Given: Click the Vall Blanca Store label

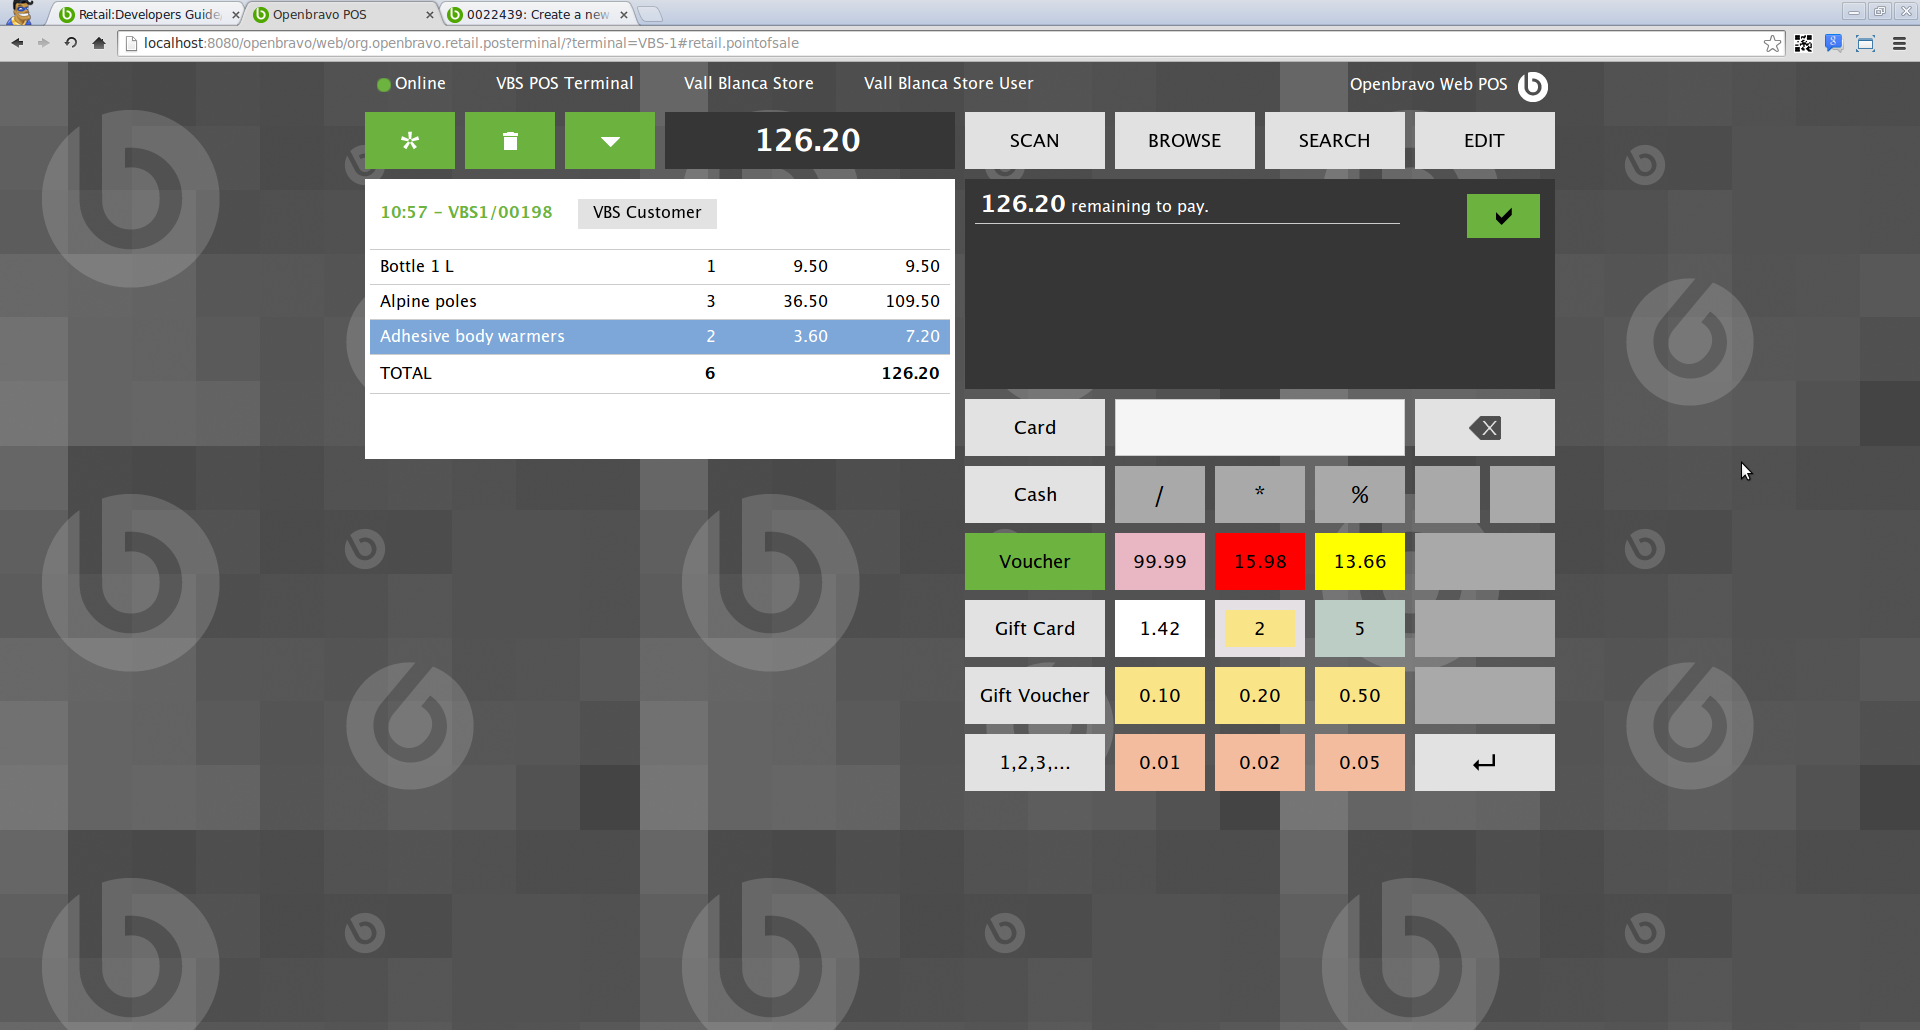Looking at the screenshot, I should click(749, 84).
